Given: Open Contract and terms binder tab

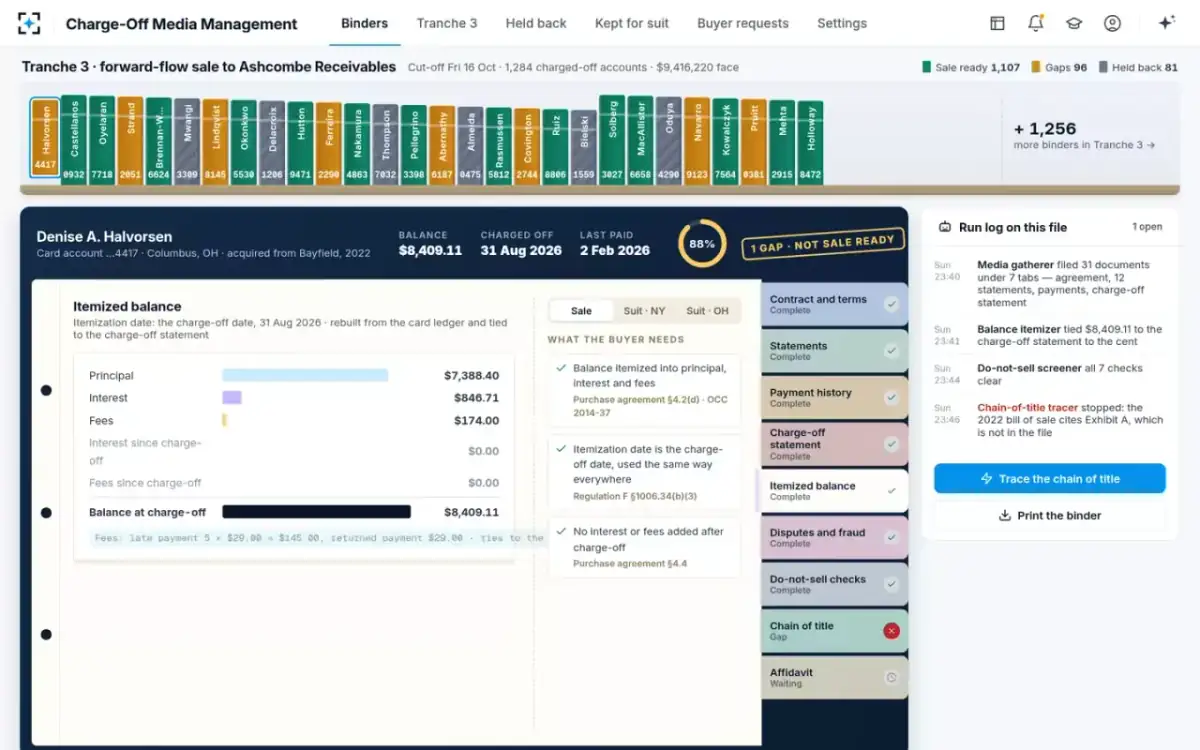Looking at the screenshot, I should click(x=834, y=304).
